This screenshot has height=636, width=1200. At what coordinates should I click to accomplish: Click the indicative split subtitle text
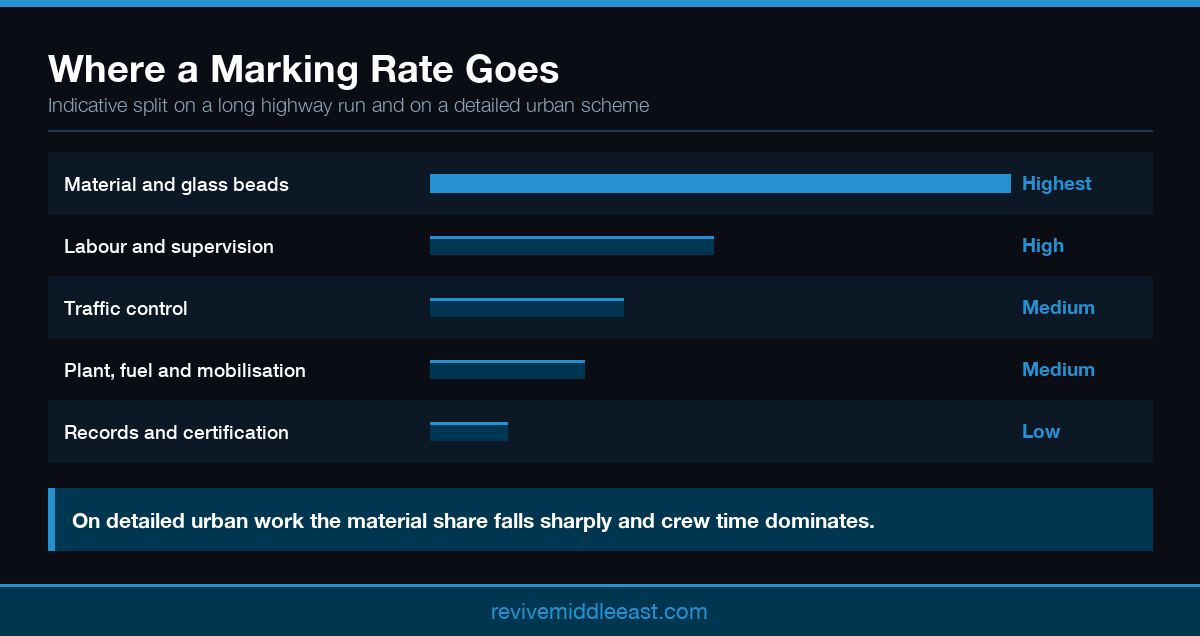348,105
